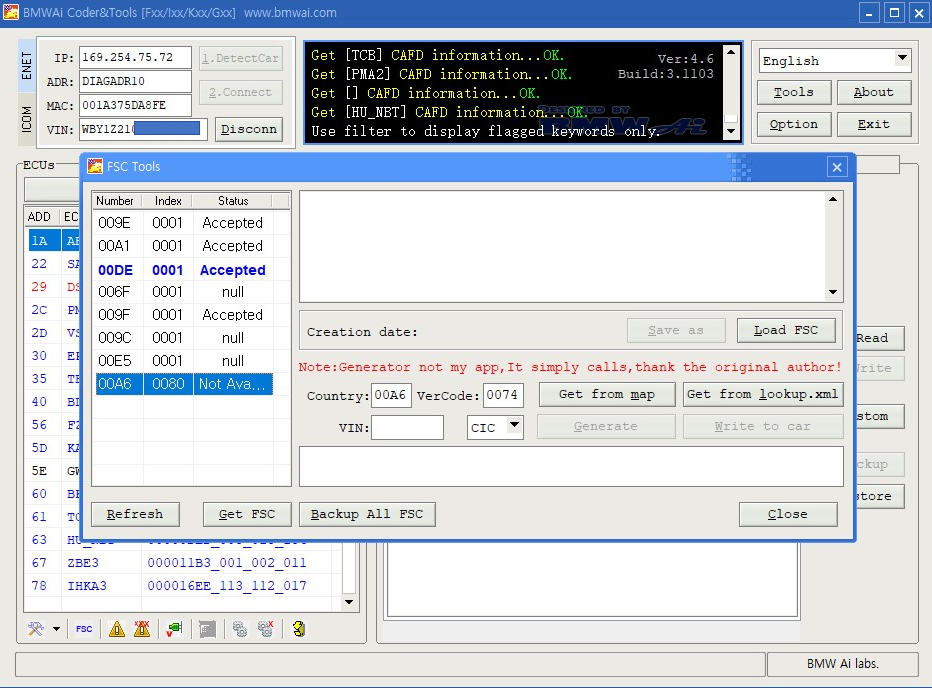Click the Tools button

coord(794,92)
